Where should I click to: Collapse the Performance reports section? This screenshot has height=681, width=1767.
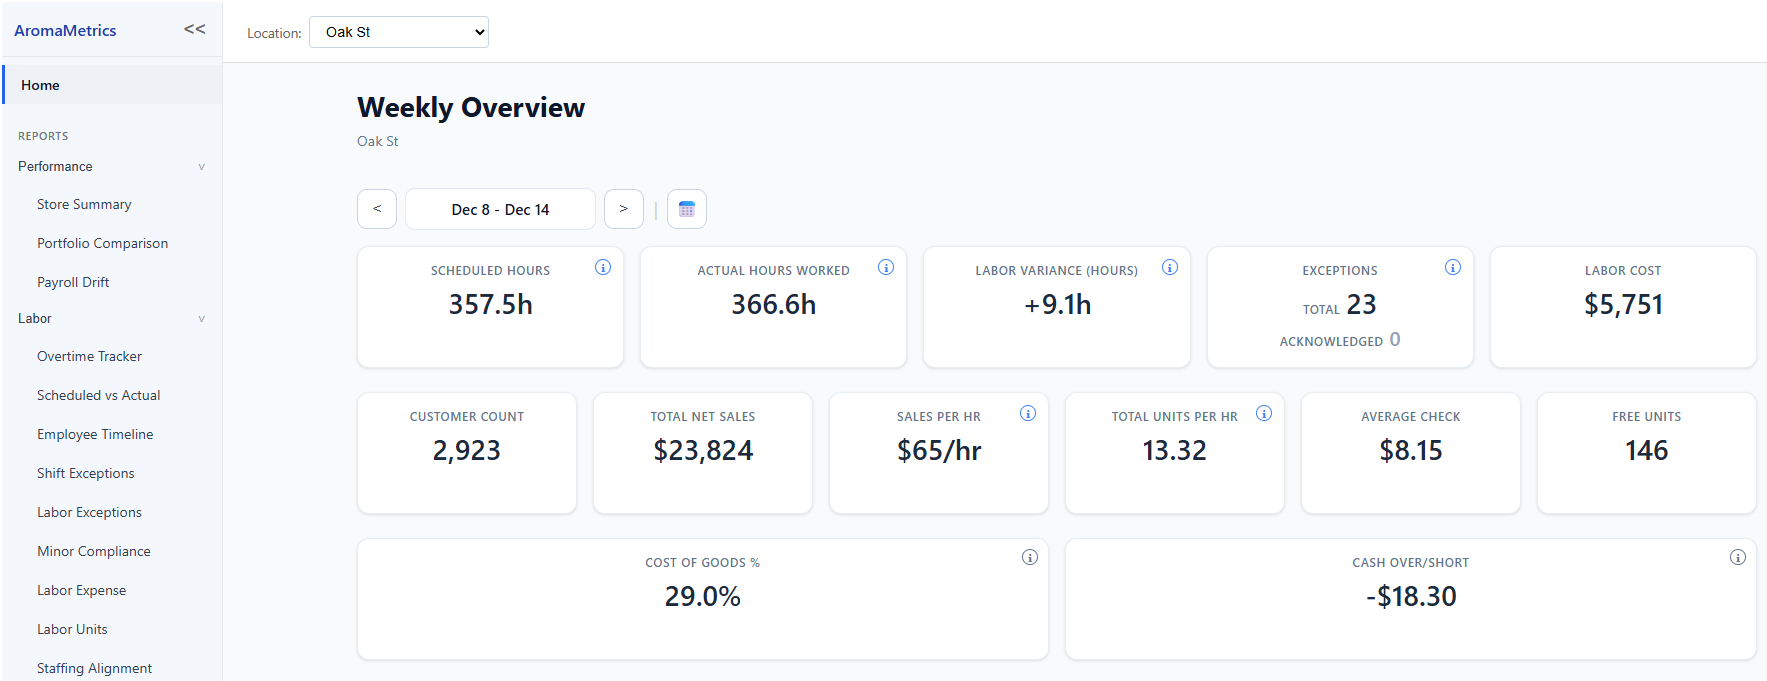[111, 166]
